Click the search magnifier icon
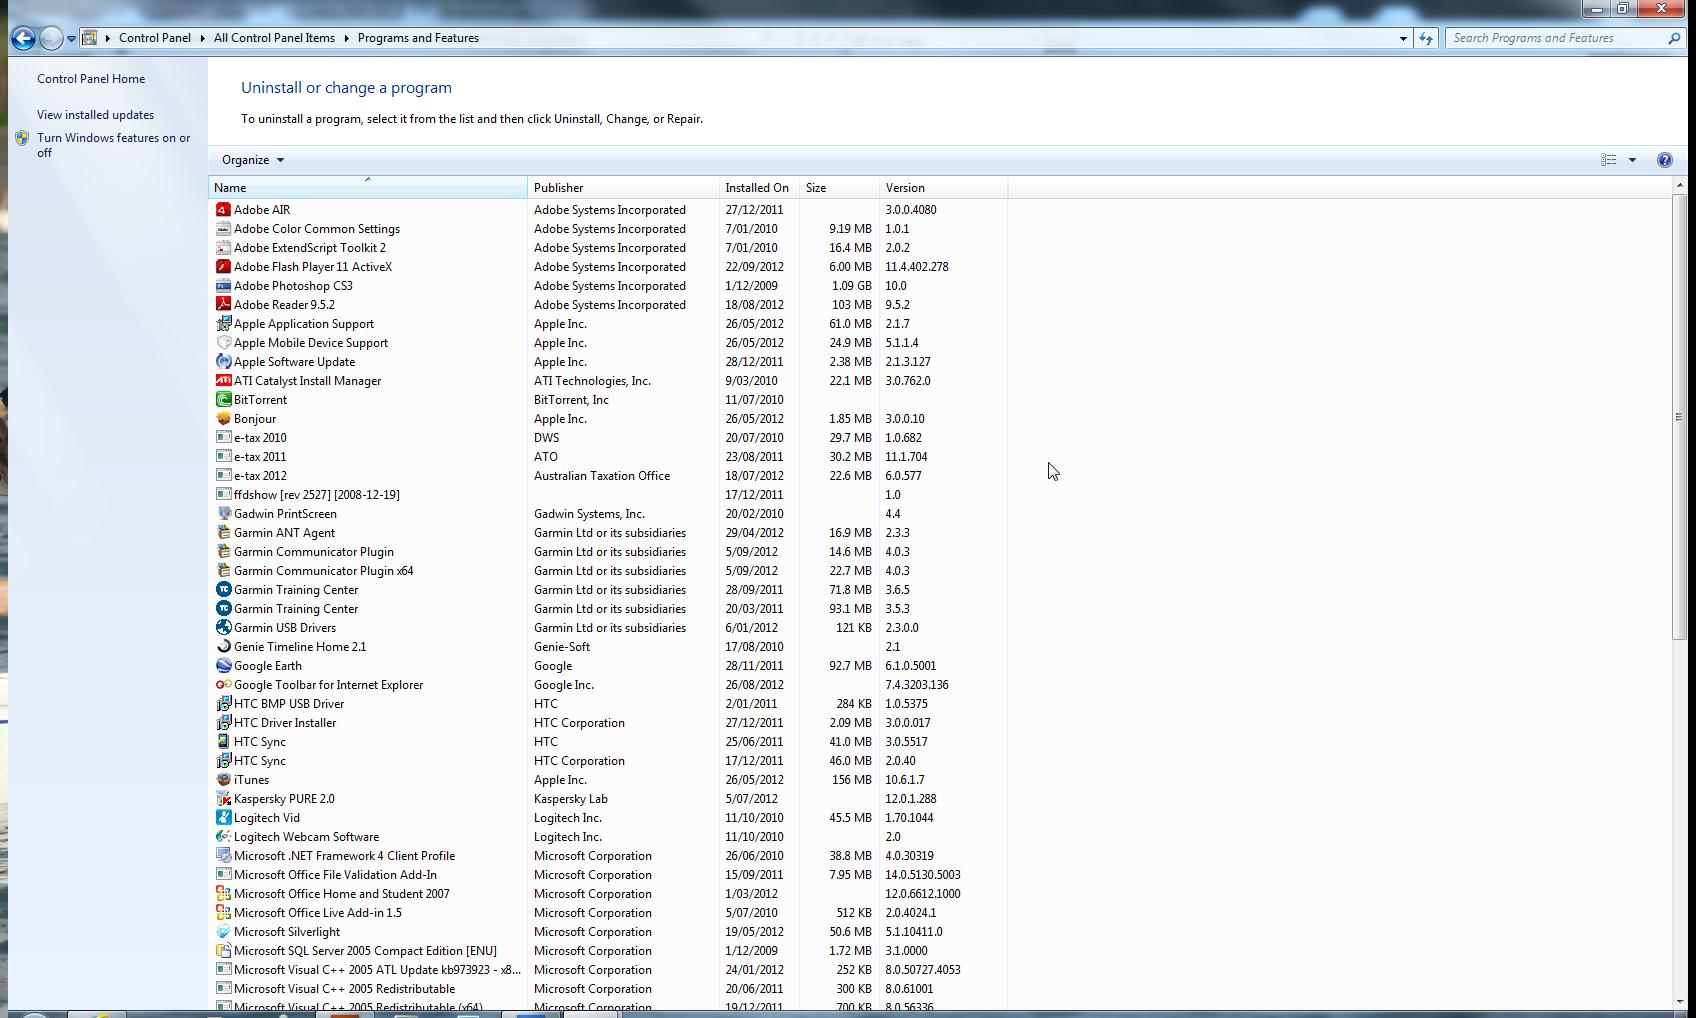 point(1674,38)
